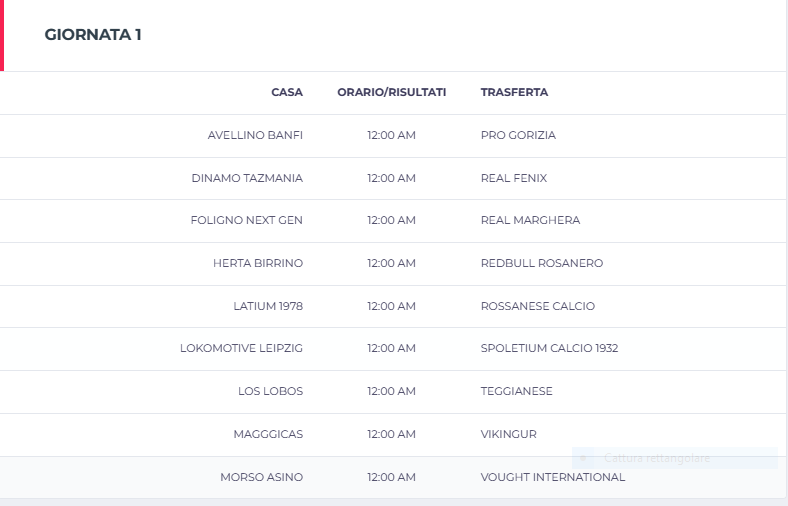Click LATIUM 1978 team name
The width and height of the screenshot is (788, 506).
tap(268, 307)
